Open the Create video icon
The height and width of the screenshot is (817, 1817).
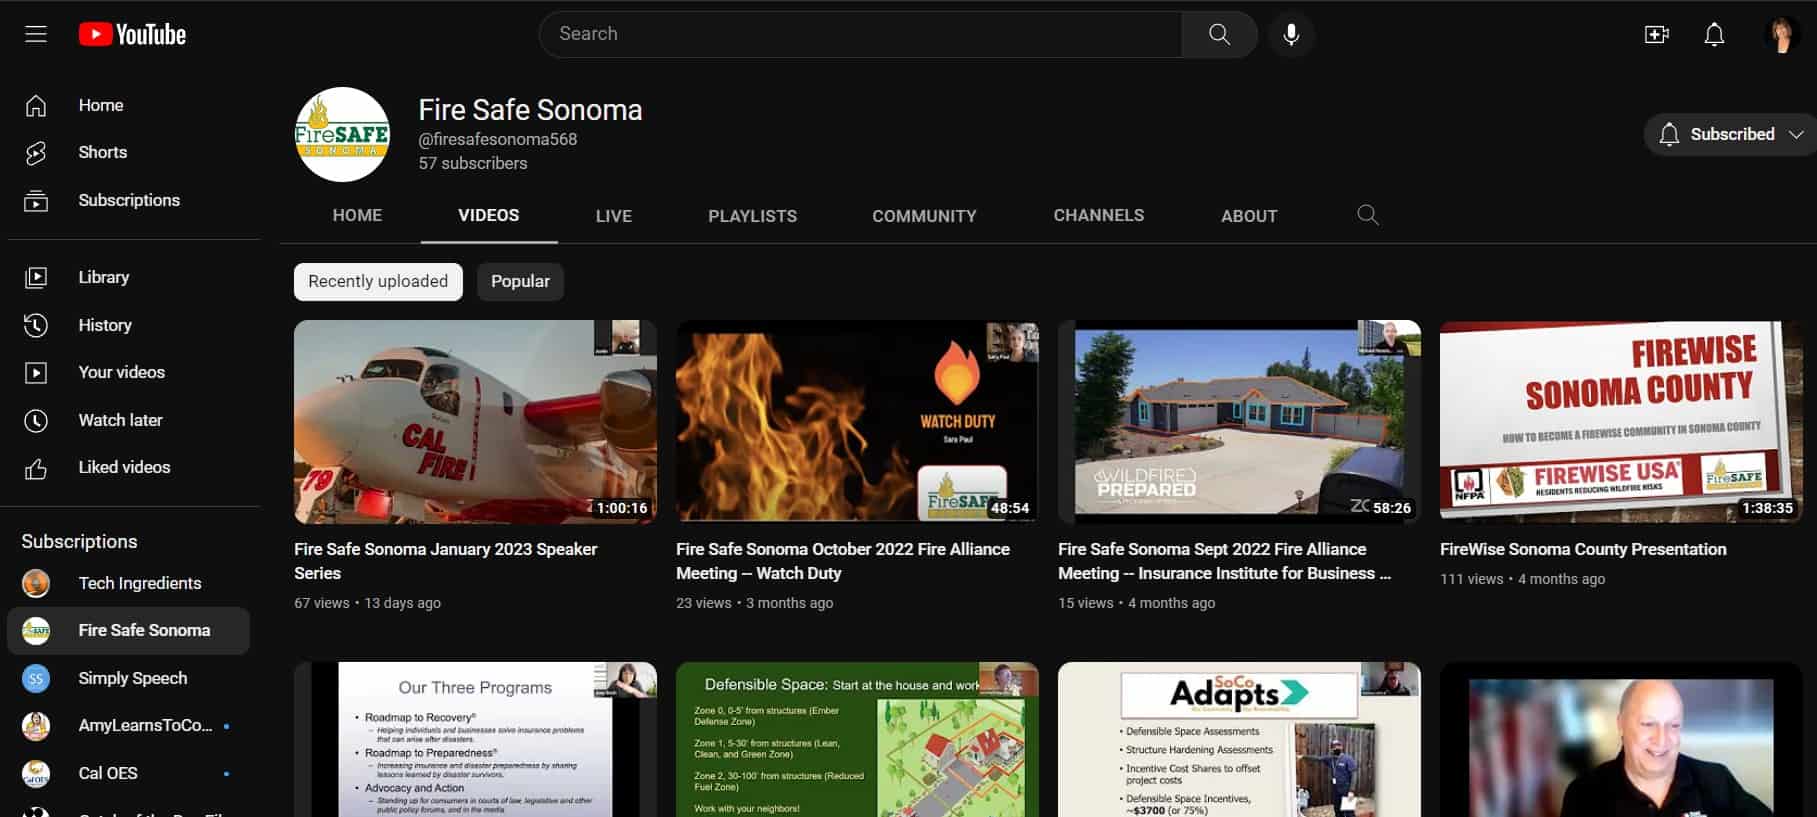1656,34
